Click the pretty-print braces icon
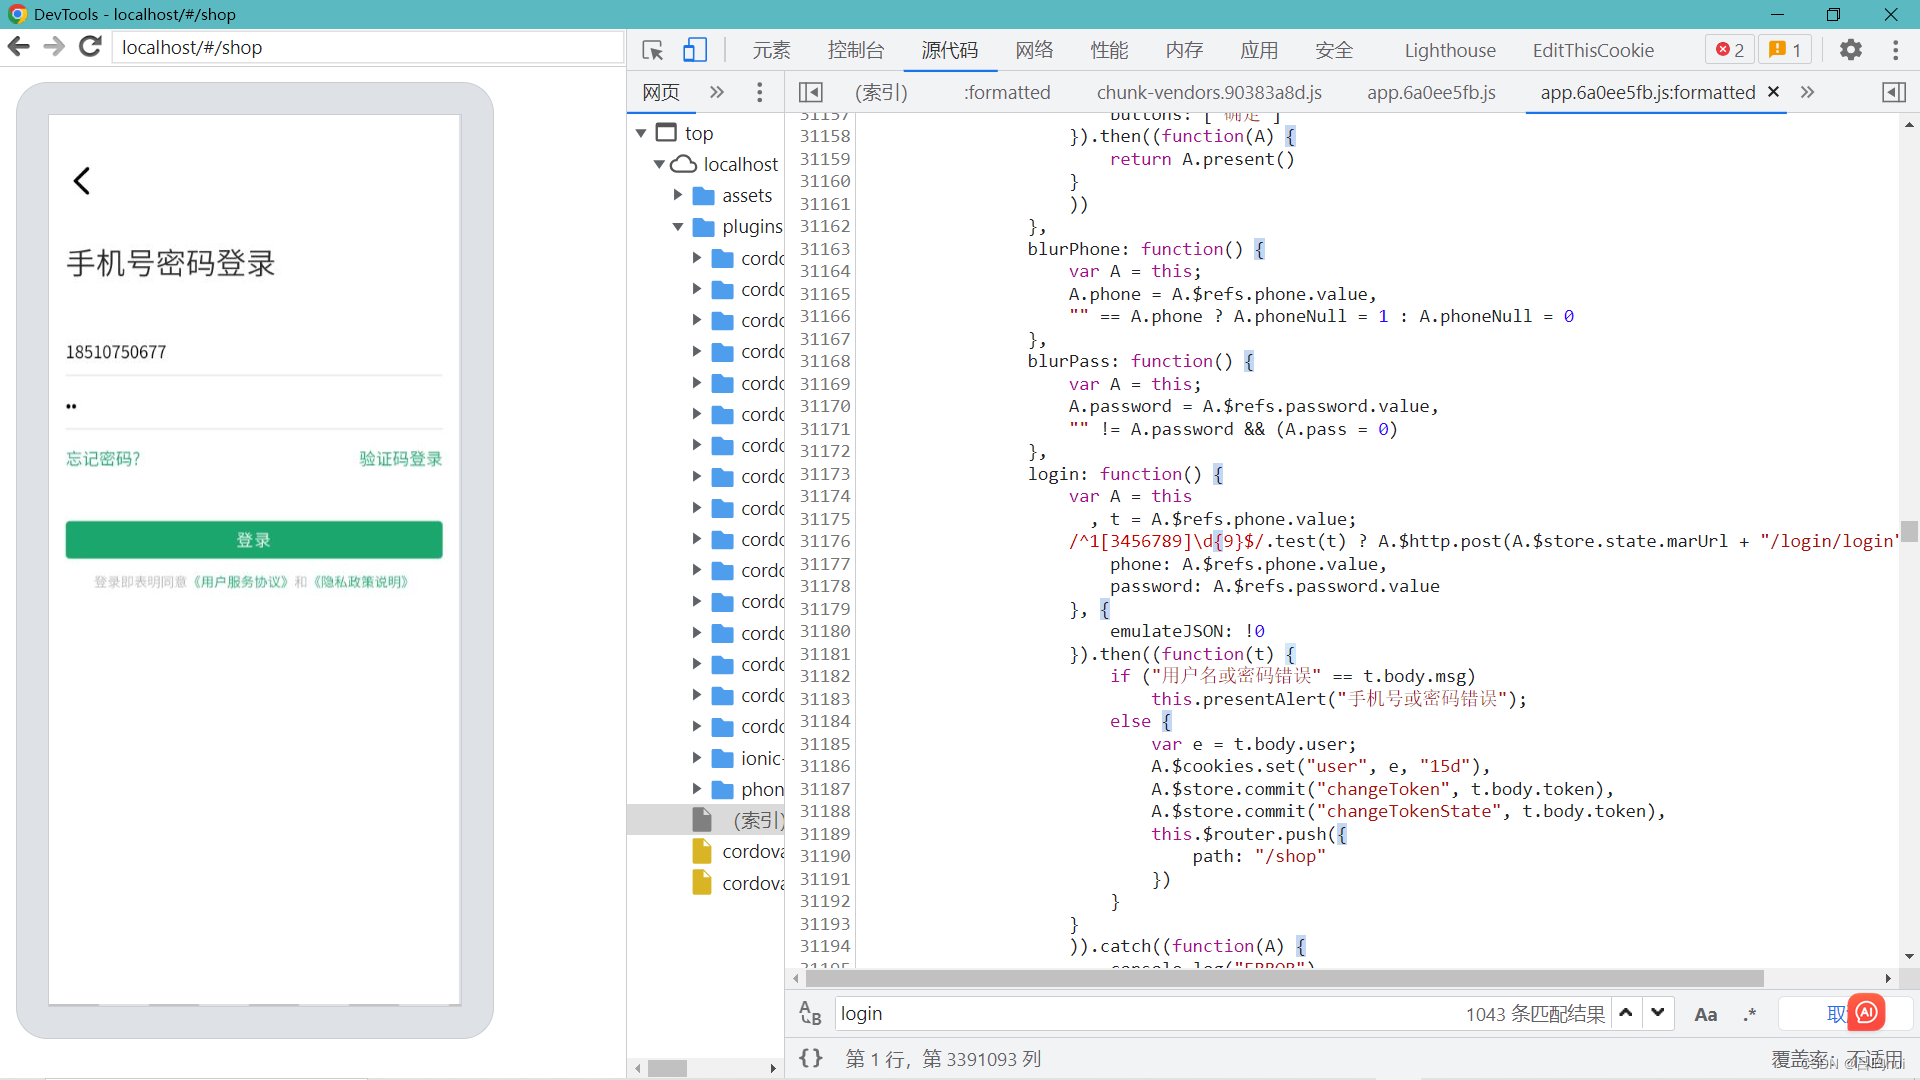 (811, 1058)
